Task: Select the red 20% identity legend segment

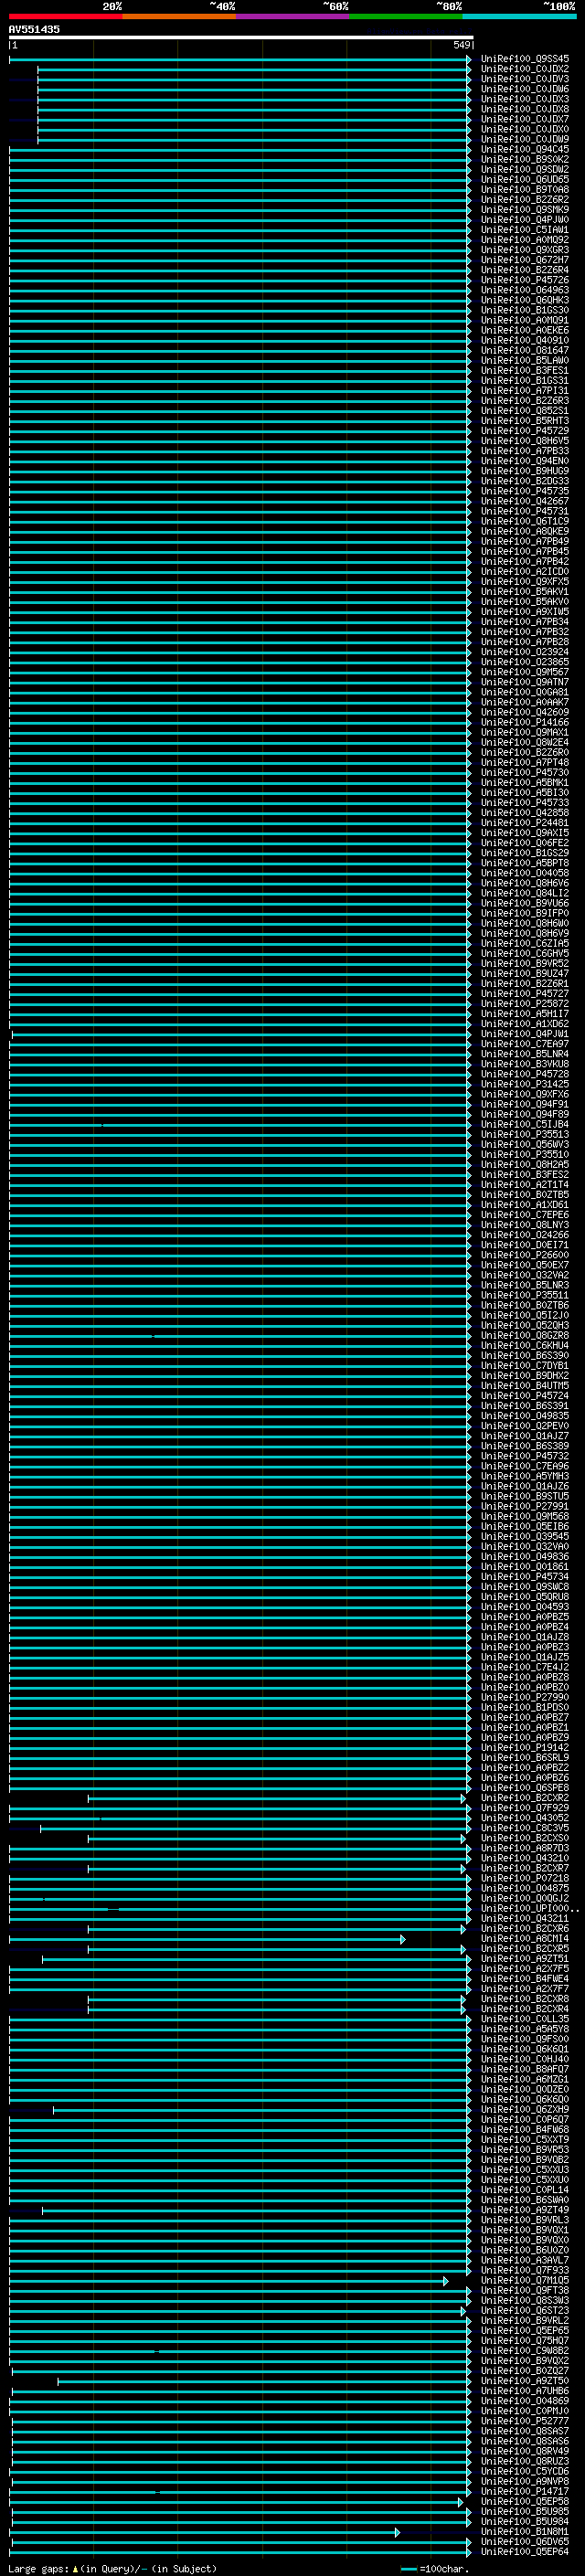Action: pyautogui.click(x=66, y=16)
